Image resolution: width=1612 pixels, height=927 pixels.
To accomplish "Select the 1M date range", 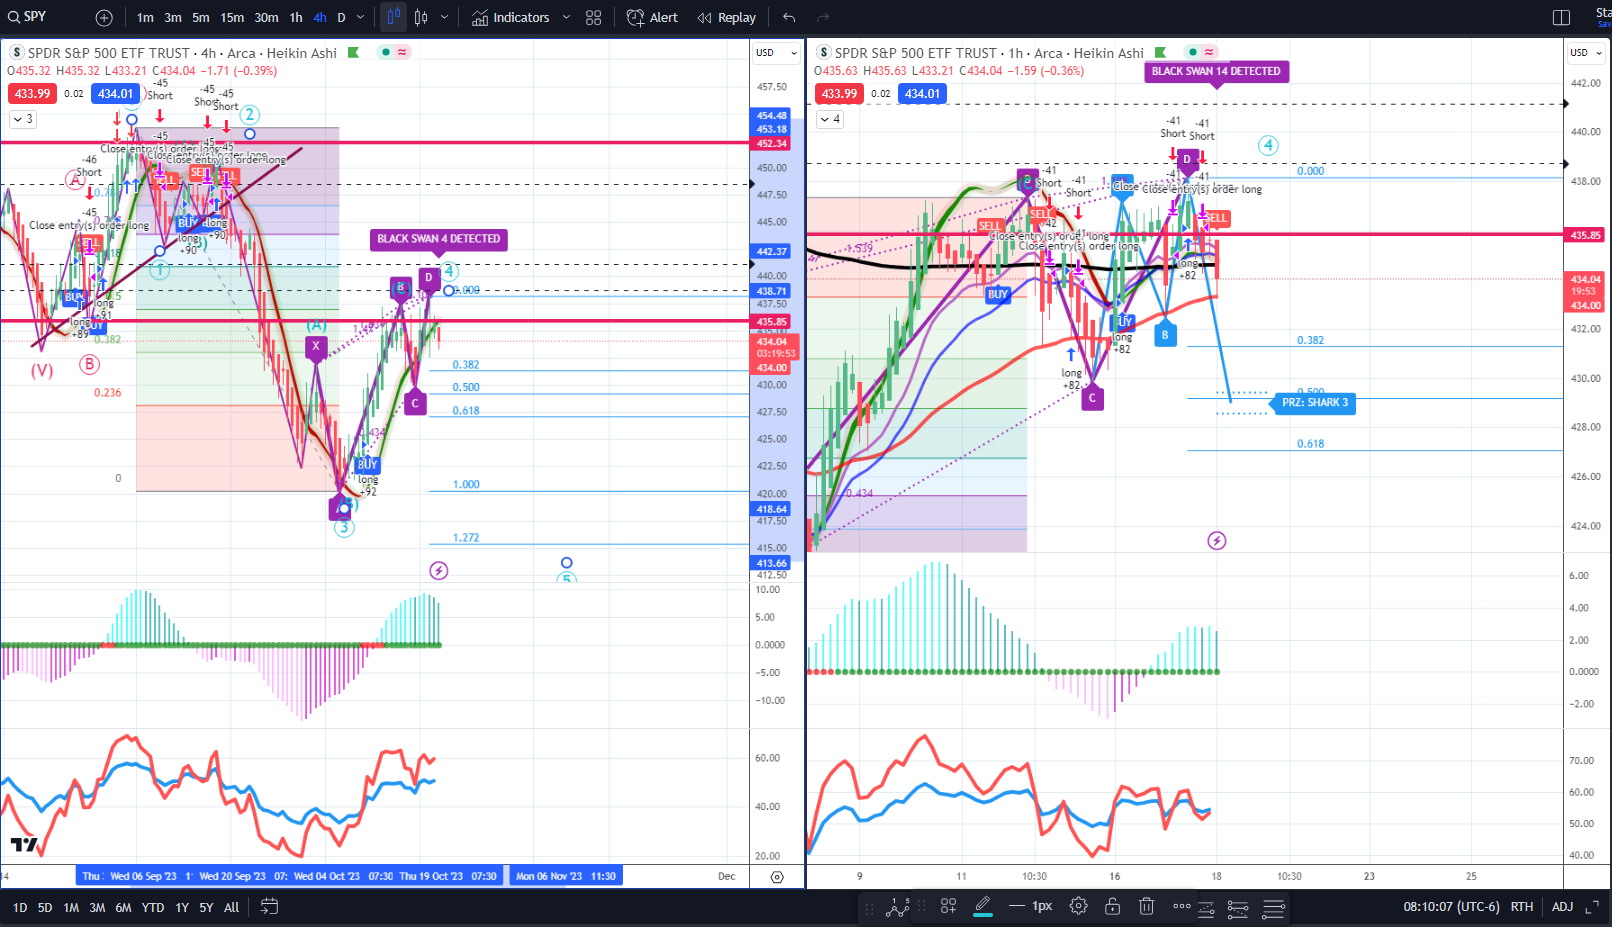I will pyautogui.click(x=71, y=908).
